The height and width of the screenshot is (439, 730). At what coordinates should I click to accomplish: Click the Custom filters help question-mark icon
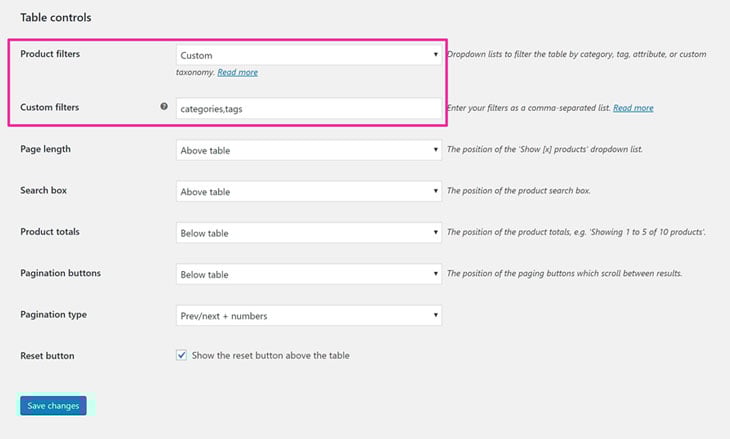tap(164, 106)
